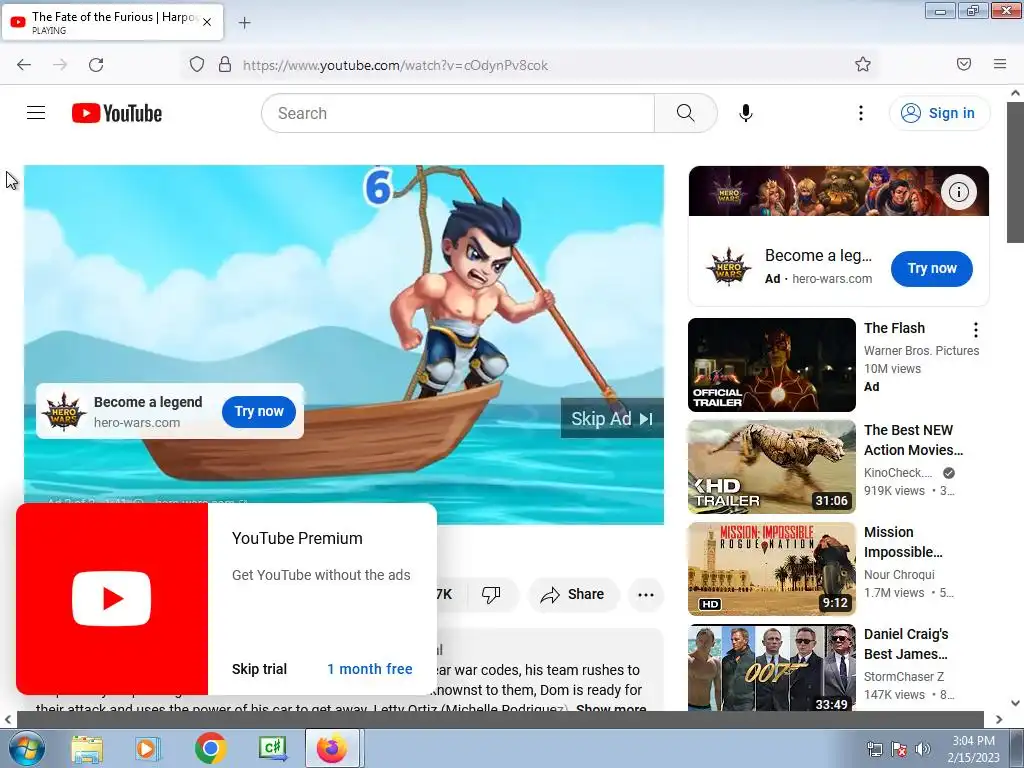Open more actions ellipsis below video
This screenshot has width=1024, height=768.
pos(646,594)
